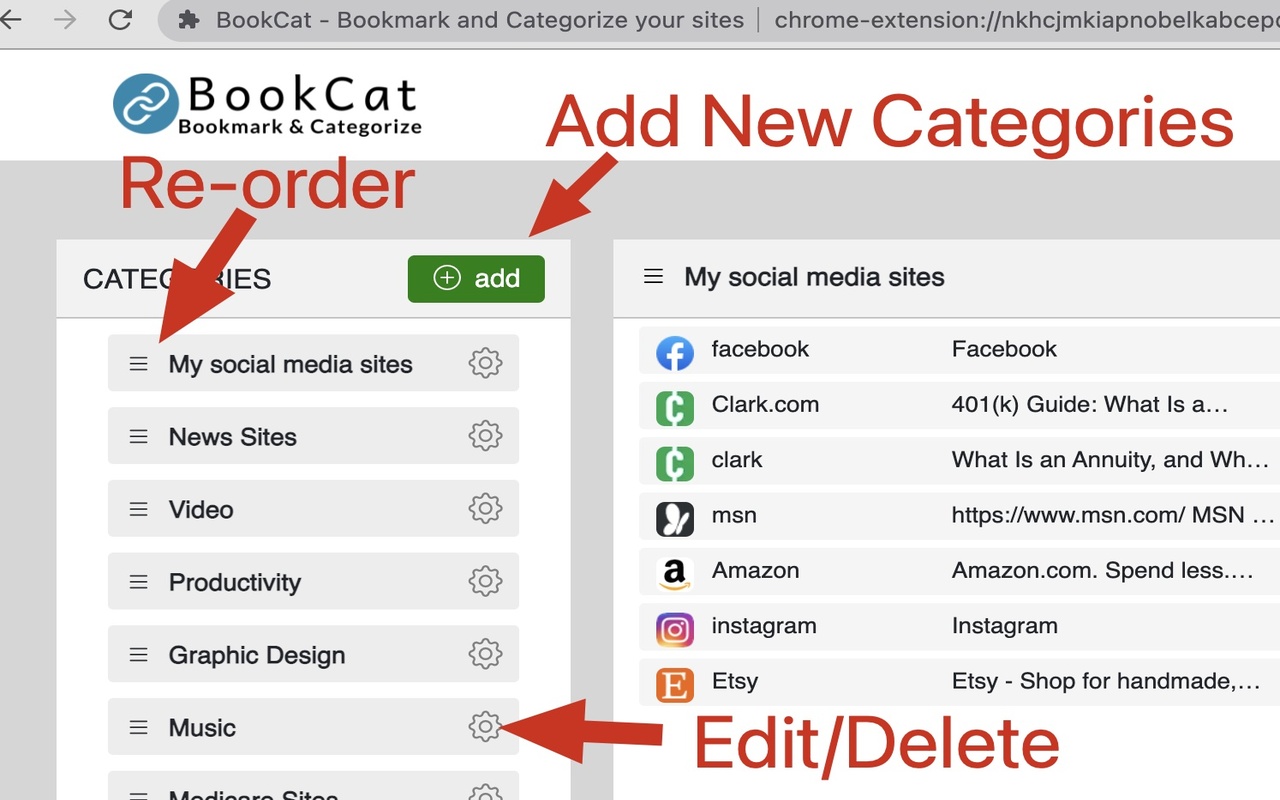Open the Video category settings gear
This screenshot has width=1280, height=800.
[x=486, y=508]
